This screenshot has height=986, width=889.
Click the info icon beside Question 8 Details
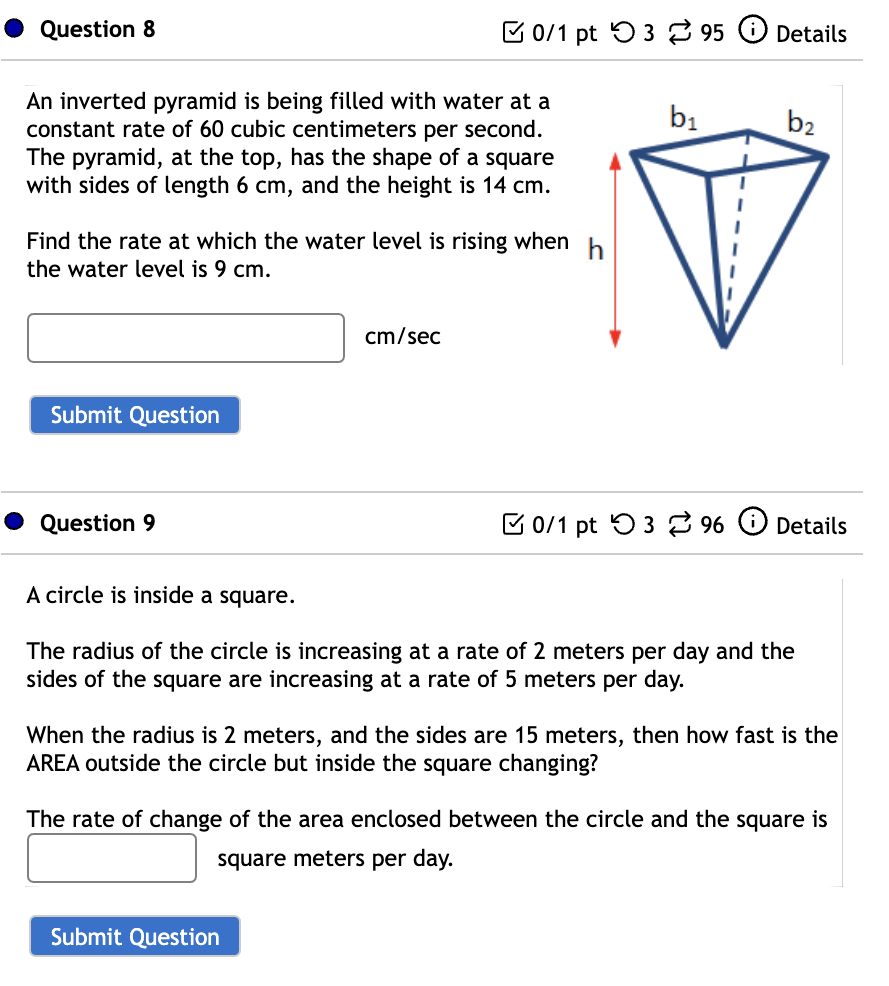(753, 30)
